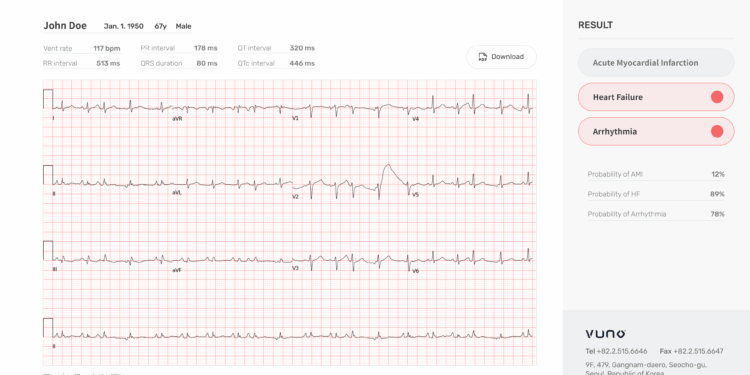This screenshot has height=375, width=750.
Task: Click the Probability of Arrhythmia label
Action: point(627,214)
